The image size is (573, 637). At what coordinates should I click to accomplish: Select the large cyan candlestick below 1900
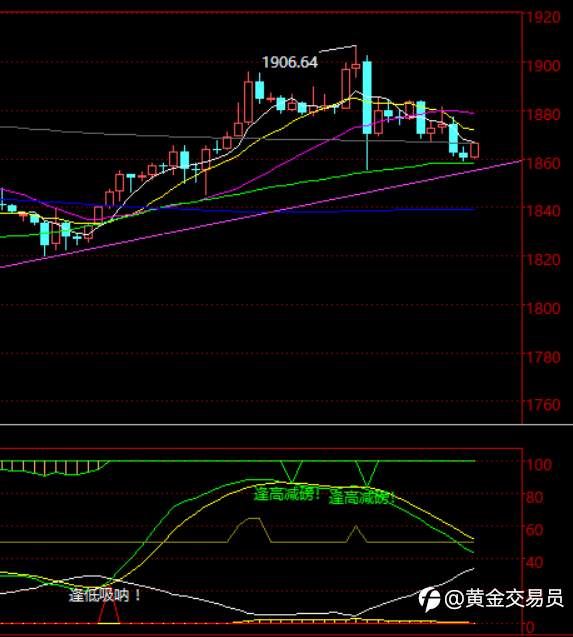pyautogui.click(x=367, y=98)
